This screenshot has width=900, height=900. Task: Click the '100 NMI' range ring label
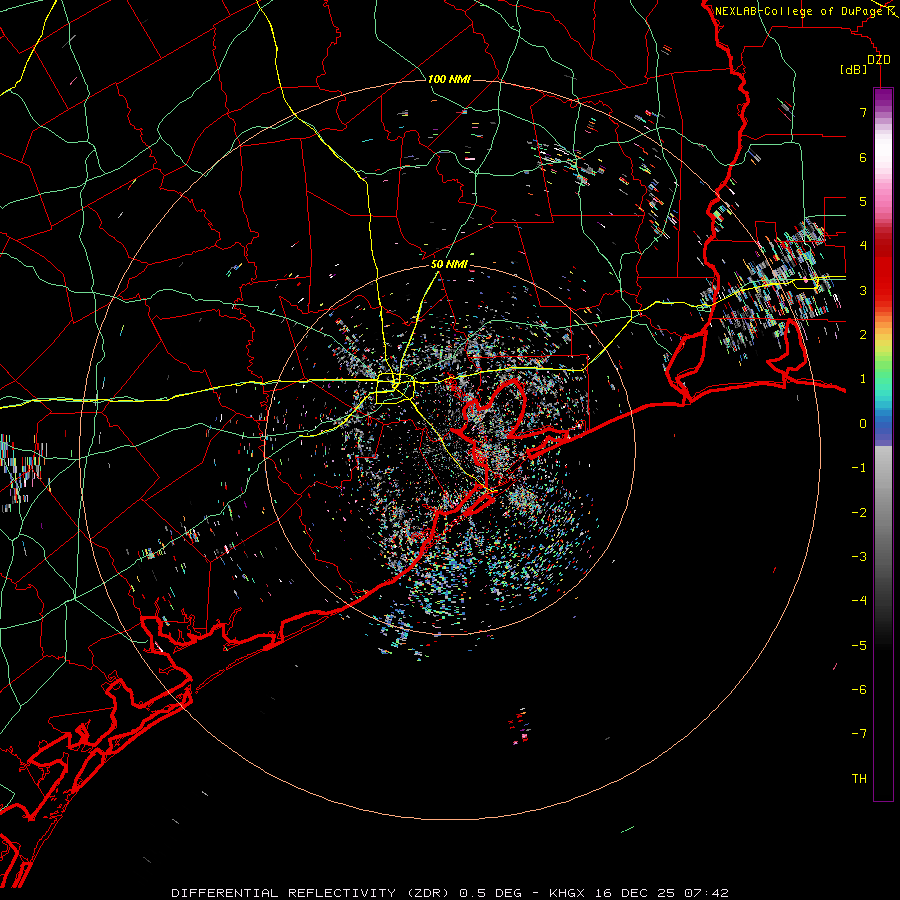coord(449,79)
